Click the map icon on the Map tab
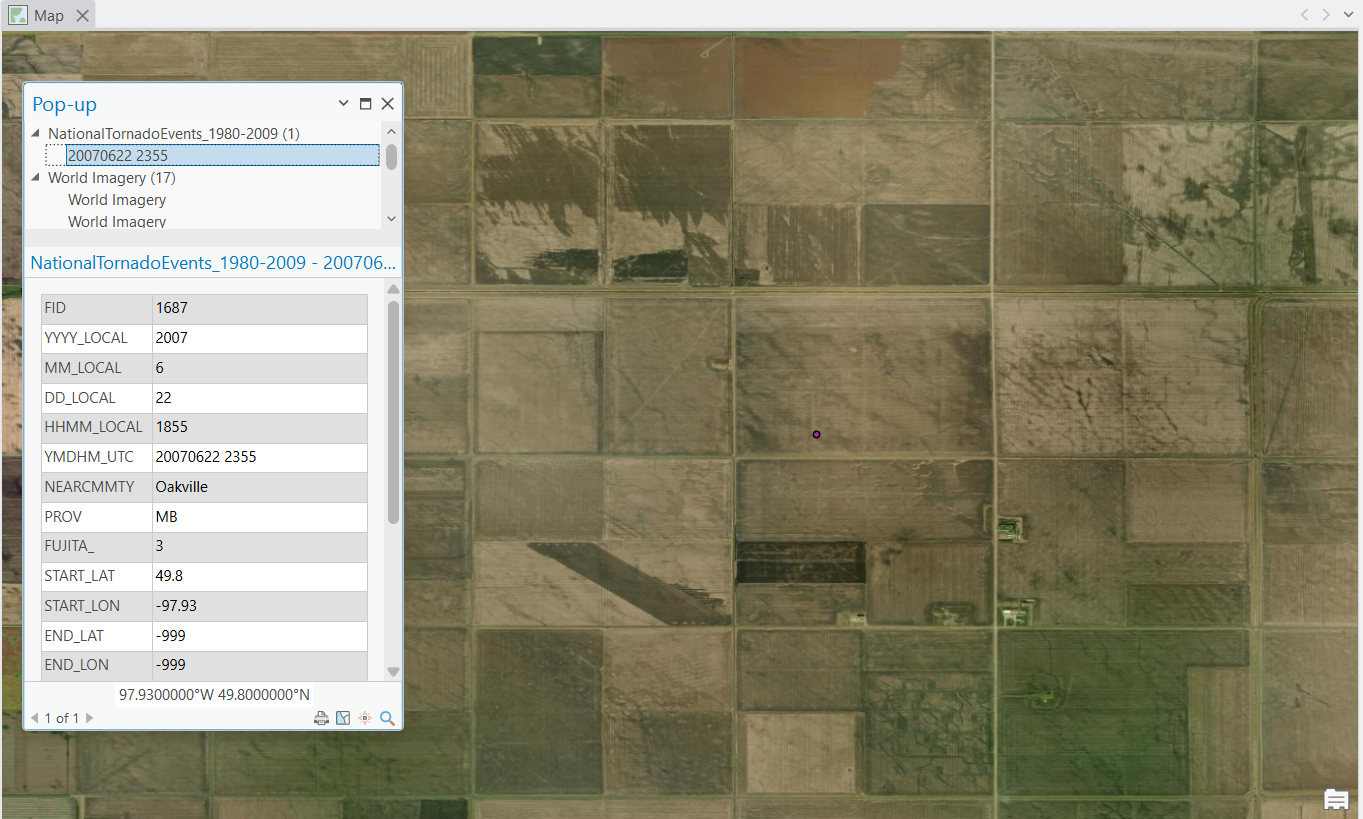 pyautogui.click(x=18, y=15)
